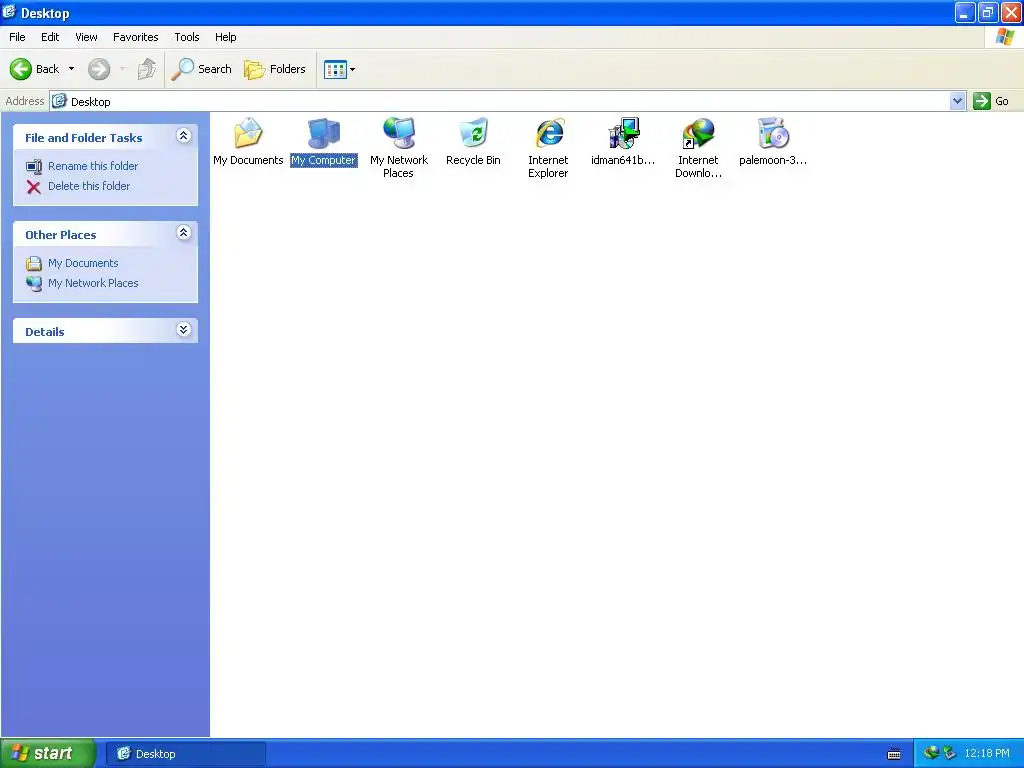The image size is (1024, 768).
Task: Open the File menu
Action: point(17,37)
